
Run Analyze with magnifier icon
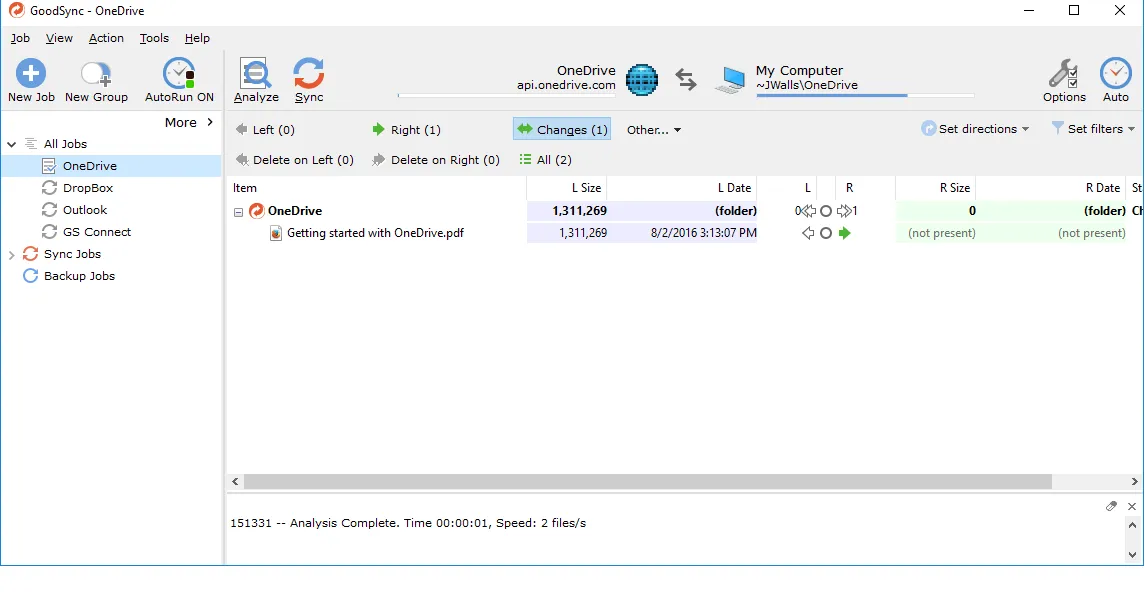256,73
